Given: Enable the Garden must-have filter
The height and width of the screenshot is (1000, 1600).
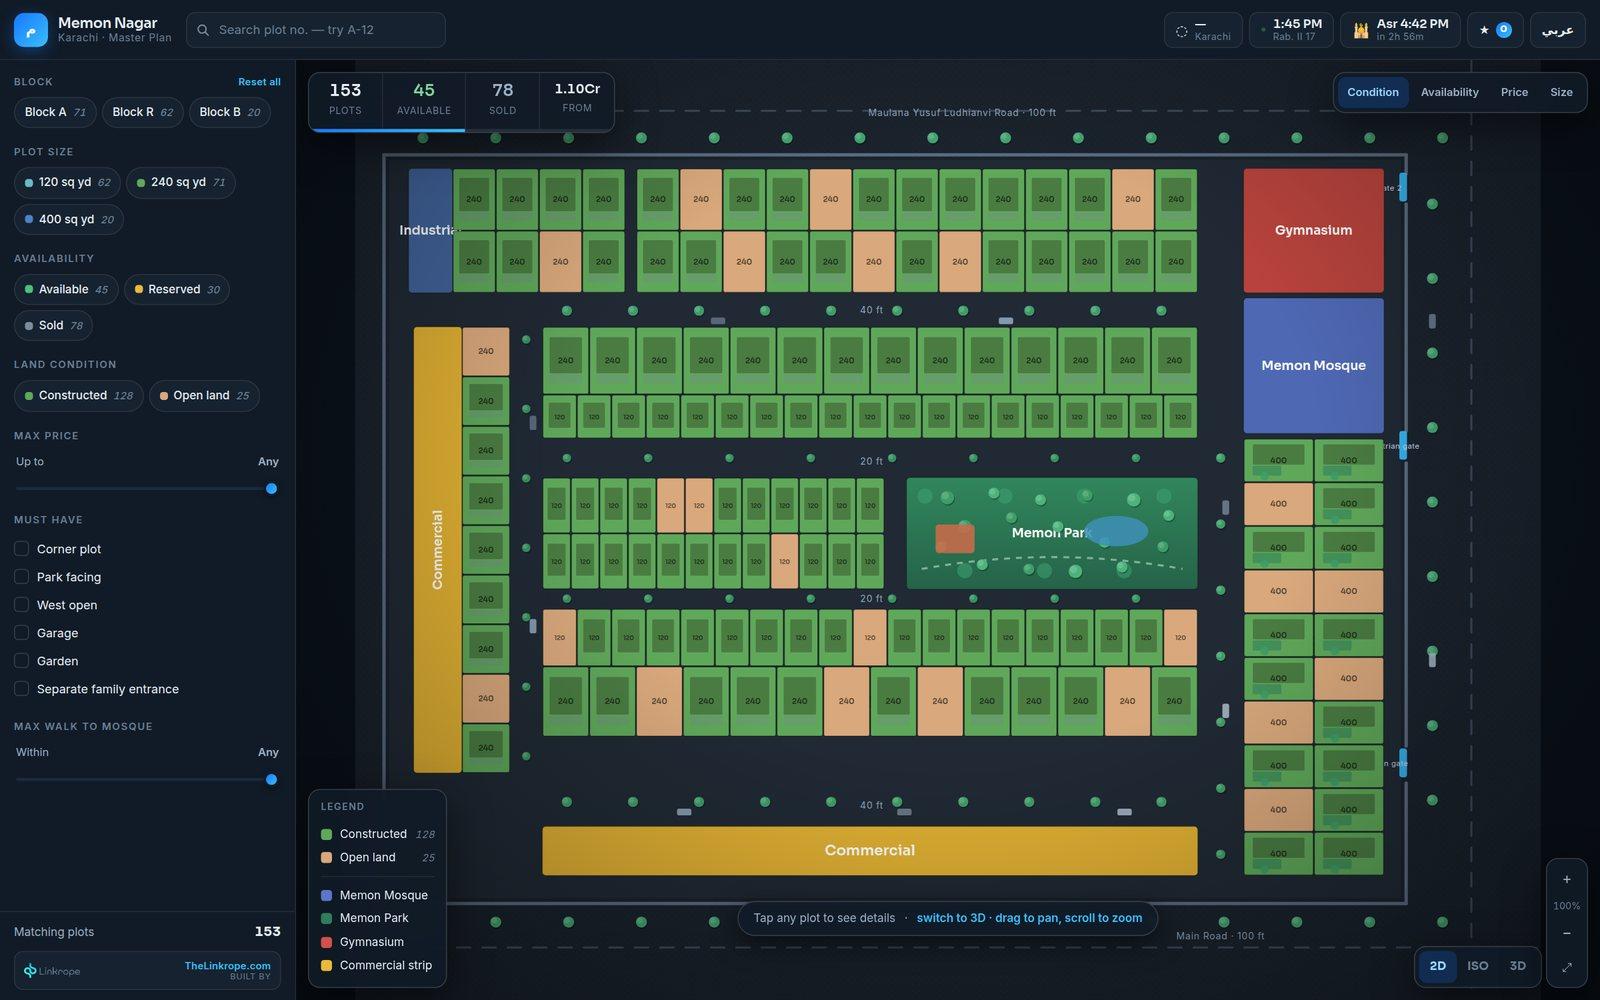Looking at the screenshot, I should (21, 660).
